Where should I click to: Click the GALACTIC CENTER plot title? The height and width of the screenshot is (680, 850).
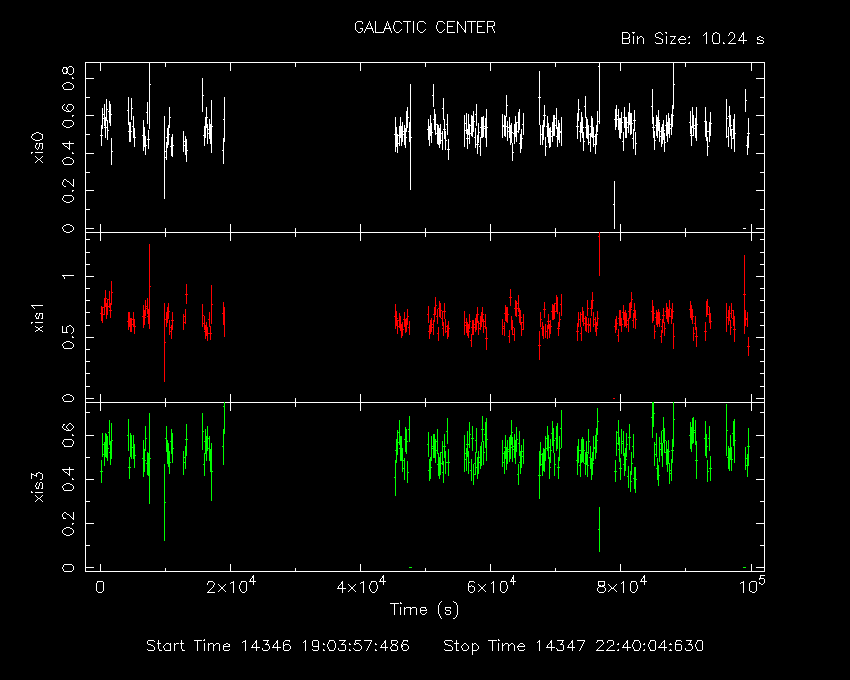click(x=424, y=27)
